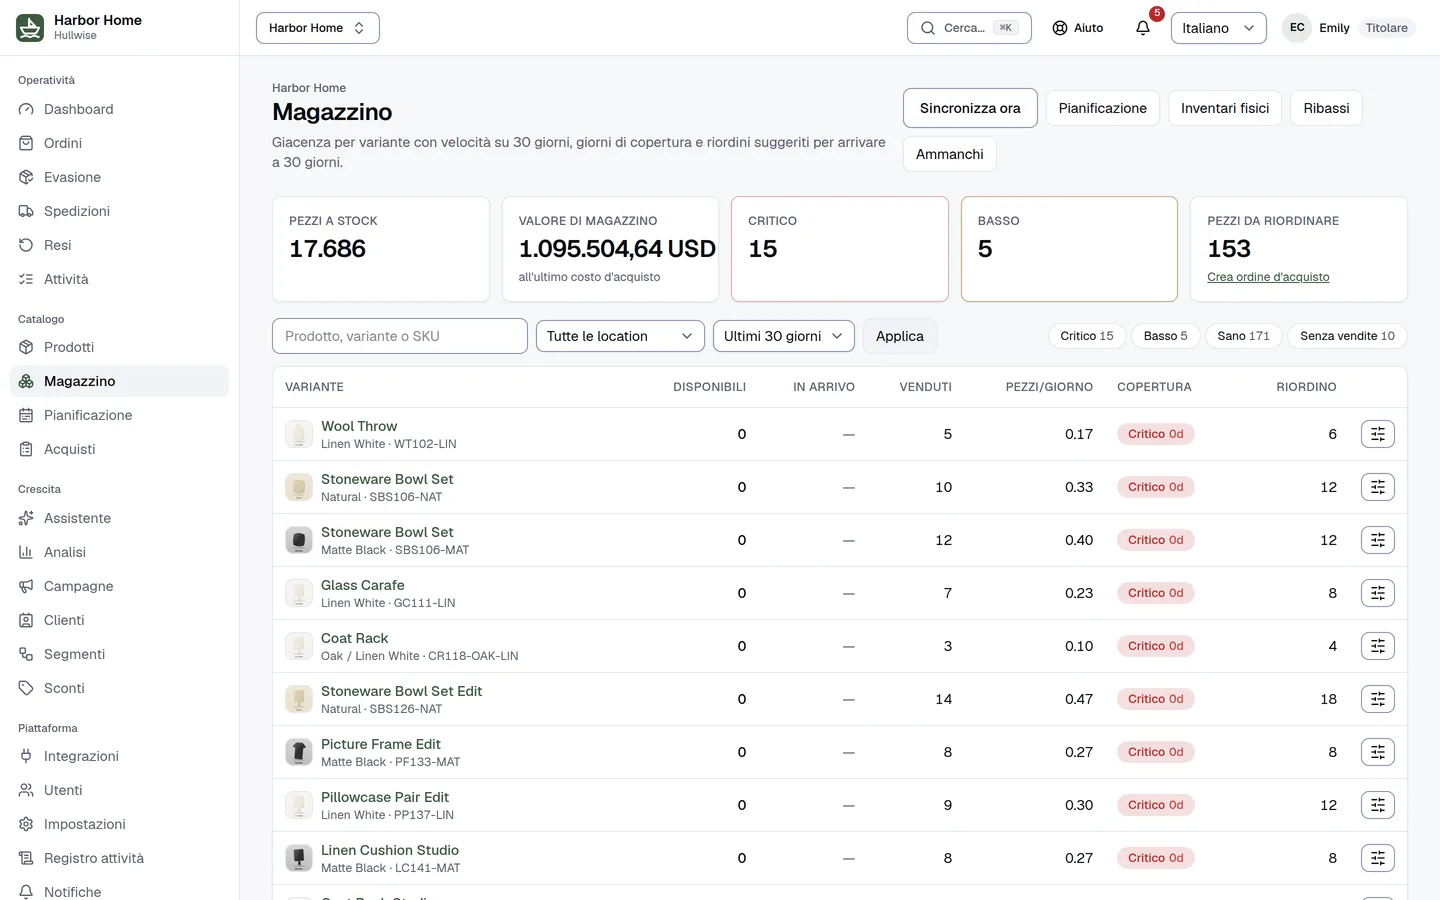Click the Ammanchi button
The image size is (1440, 900).
click(x=949, y=154)
